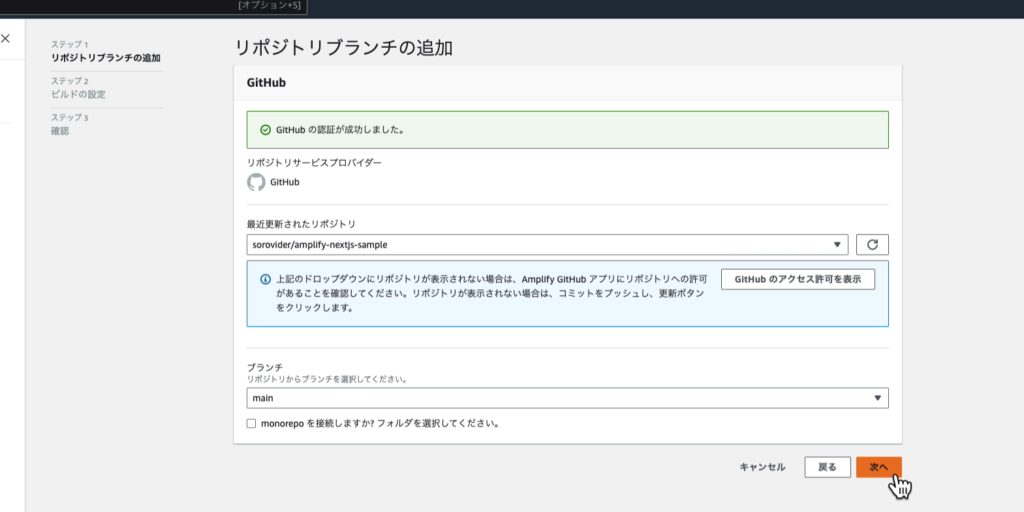Screen dimensions: 1024x512
Task: Click the GitHub octocat logo icon
Action: point(256,182)
